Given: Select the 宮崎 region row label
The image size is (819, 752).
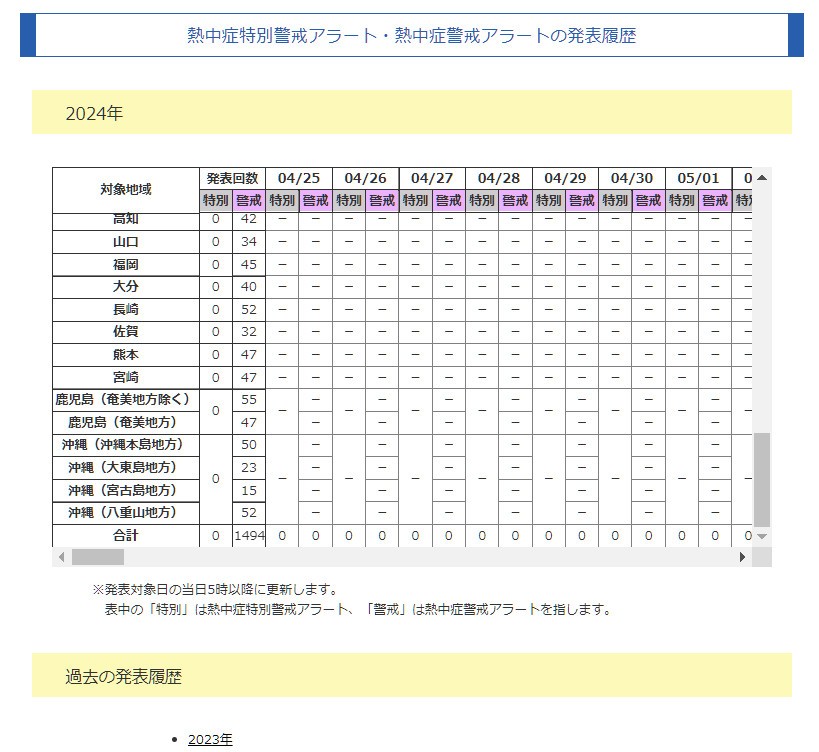Looking at the screenshot, I should tap(126, 378).
